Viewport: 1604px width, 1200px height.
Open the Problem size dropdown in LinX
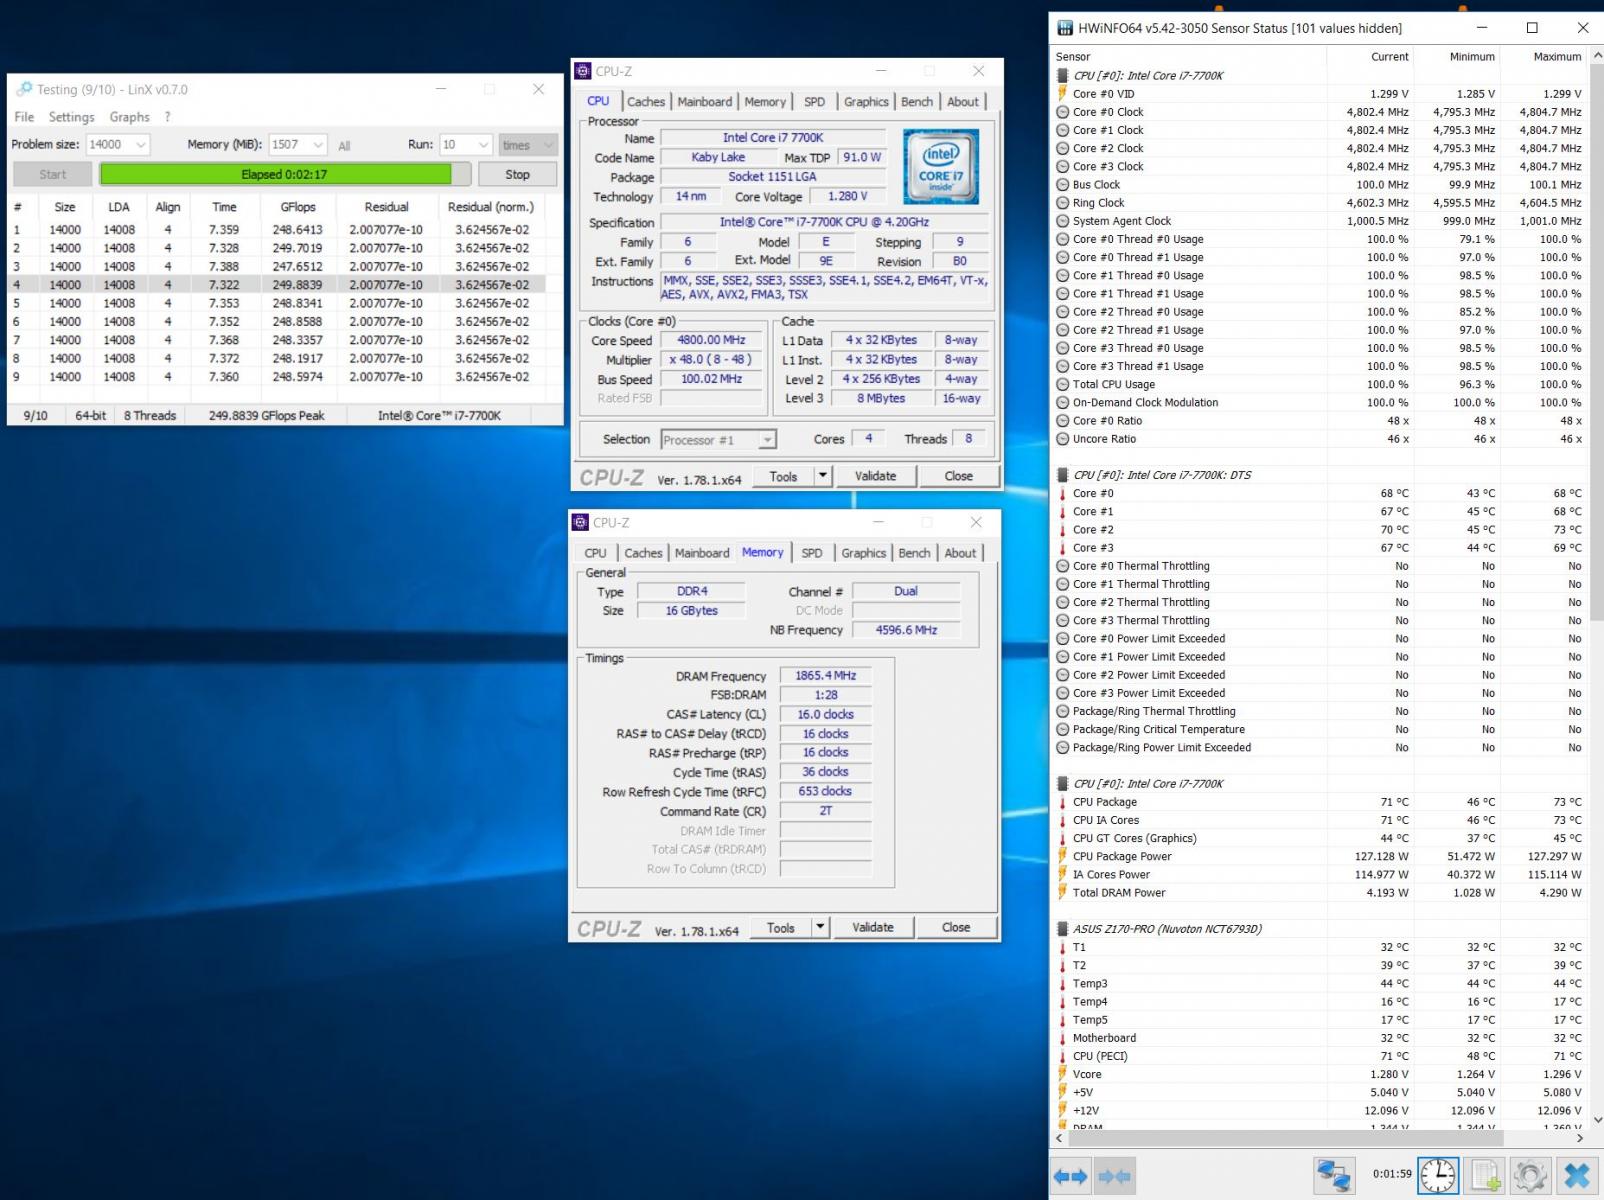click(x=140, y=145)
